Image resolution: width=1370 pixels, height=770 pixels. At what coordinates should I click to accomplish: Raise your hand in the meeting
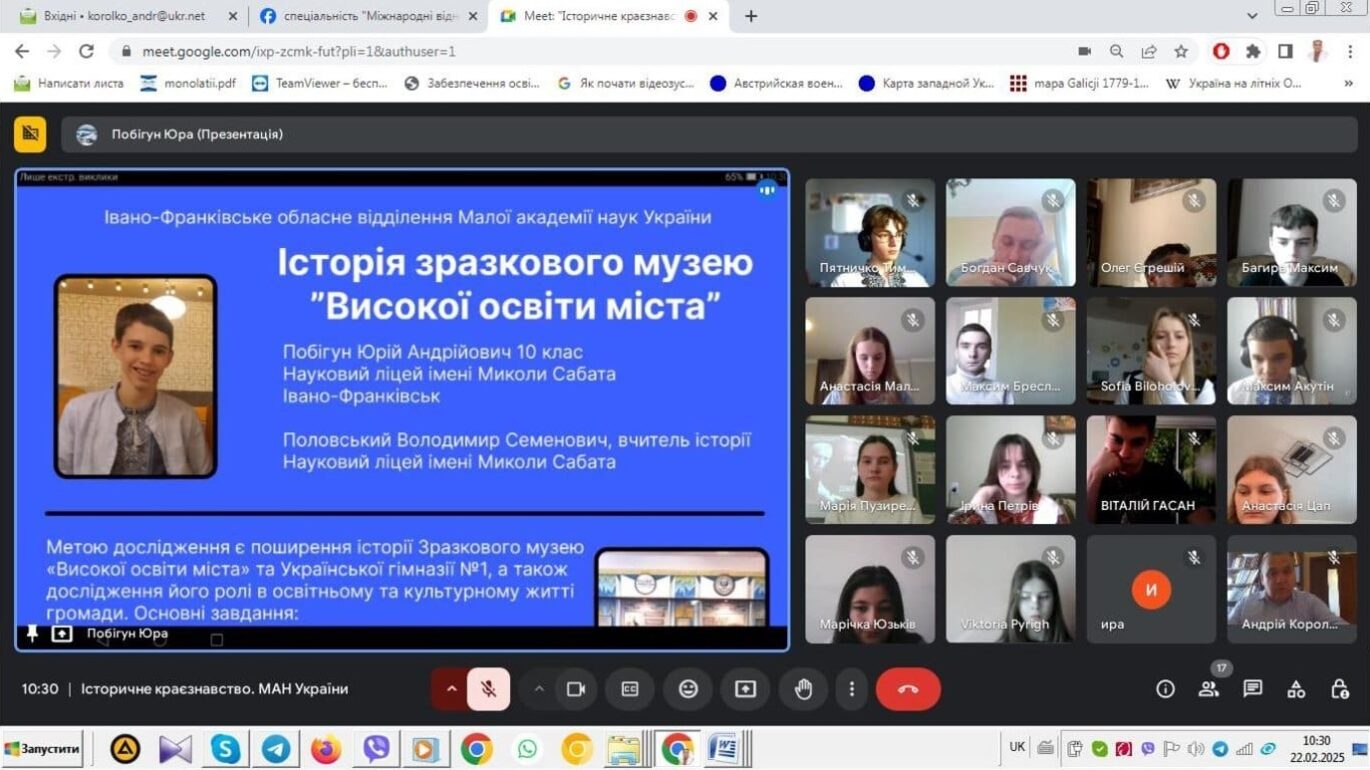[x=803, y=689]
